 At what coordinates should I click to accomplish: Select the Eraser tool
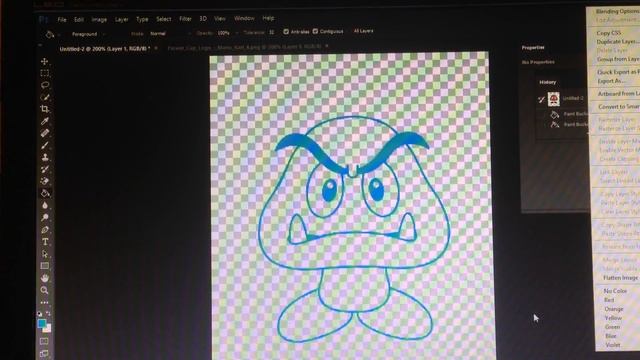tap(44, 181)
